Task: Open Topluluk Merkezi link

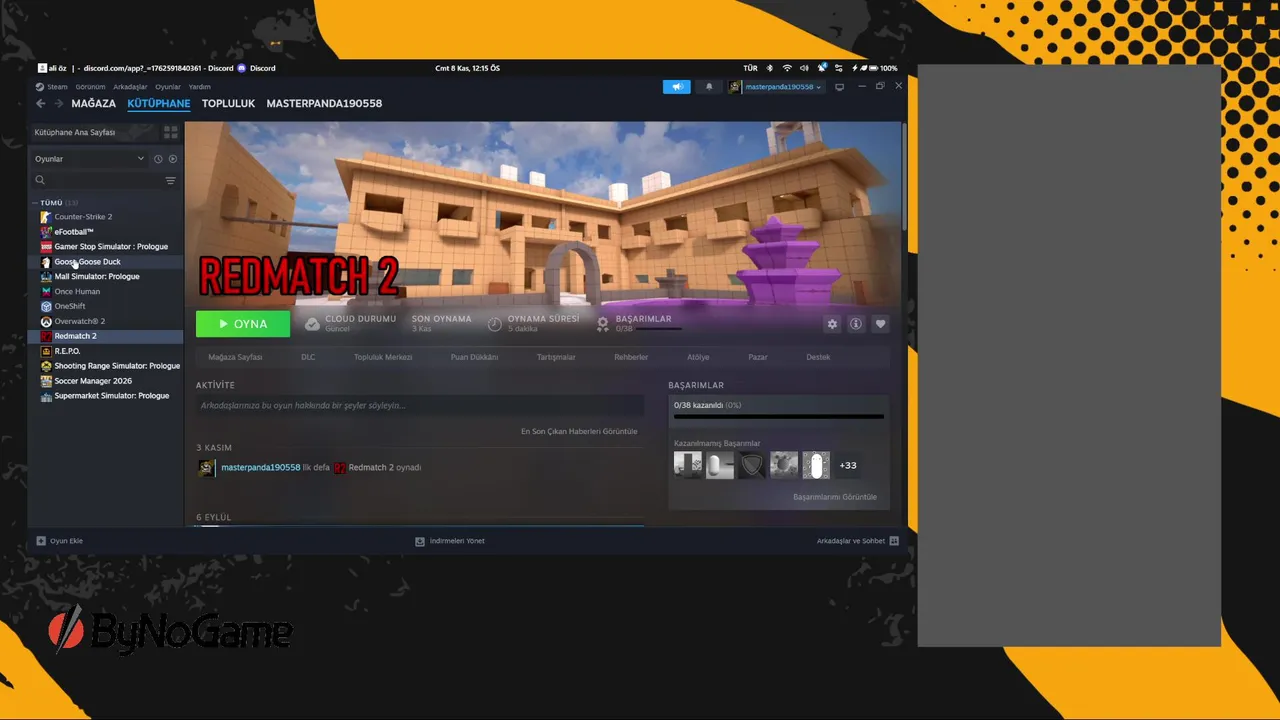Action: pyautogui.click(x=383, y=357)
